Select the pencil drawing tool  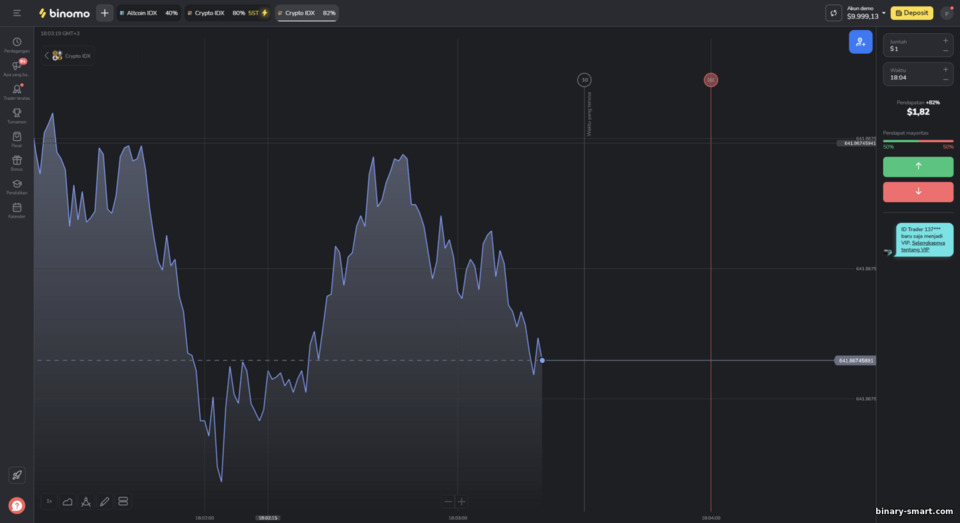coord(105,502)
